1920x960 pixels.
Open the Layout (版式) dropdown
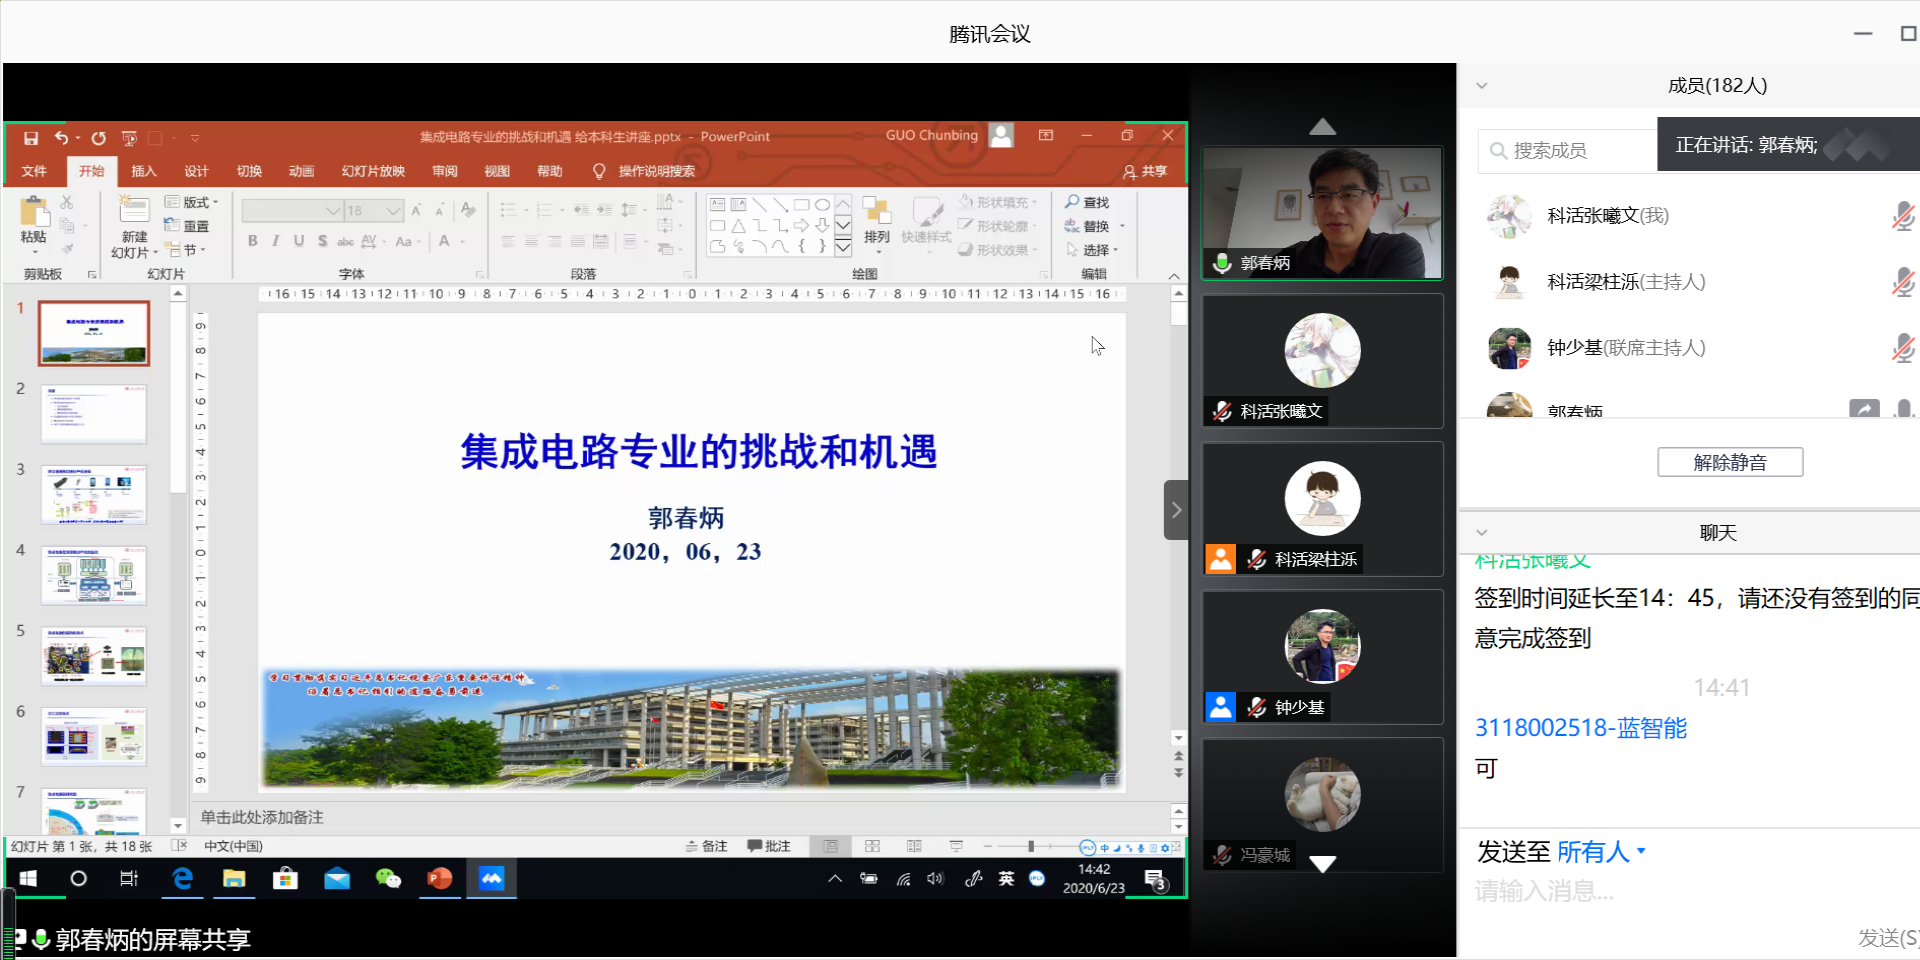(x=191, y=202)
